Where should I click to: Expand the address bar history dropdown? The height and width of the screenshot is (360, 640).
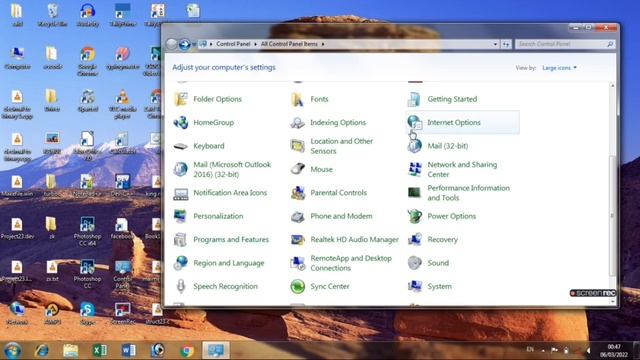tap(495, 44)
